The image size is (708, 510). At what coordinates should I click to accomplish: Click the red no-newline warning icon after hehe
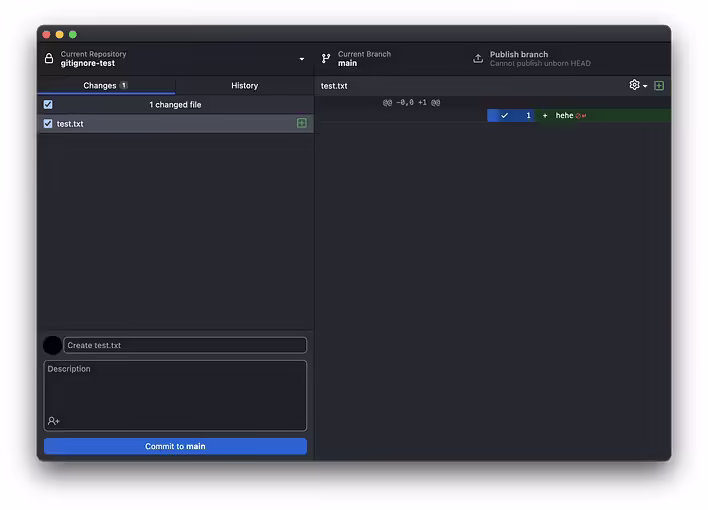point(580,116)
